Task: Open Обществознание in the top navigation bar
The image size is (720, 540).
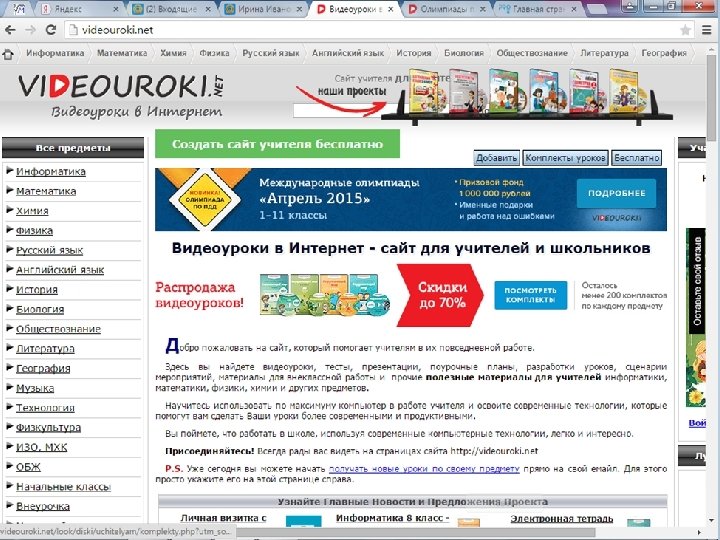Action: (532, 53)
